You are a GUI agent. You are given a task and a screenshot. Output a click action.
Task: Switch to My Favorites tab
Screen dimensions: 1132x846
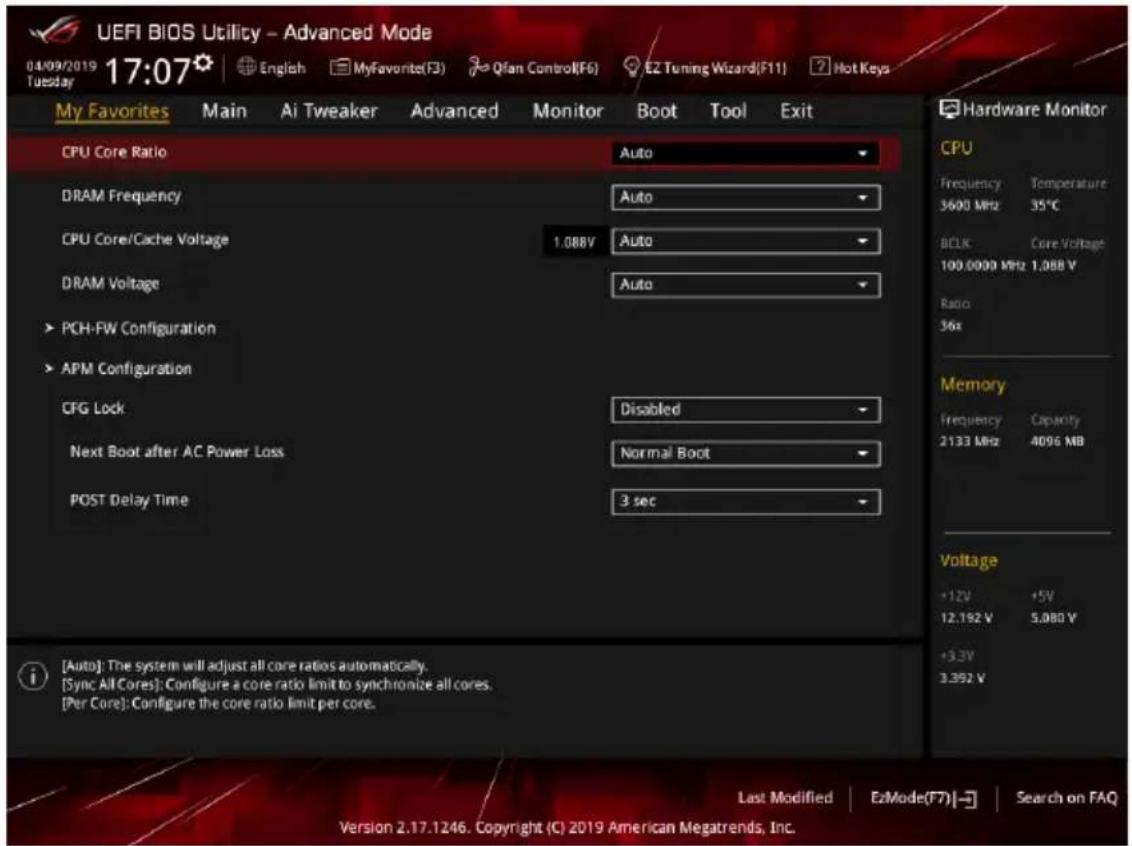(x=112, y=111)
